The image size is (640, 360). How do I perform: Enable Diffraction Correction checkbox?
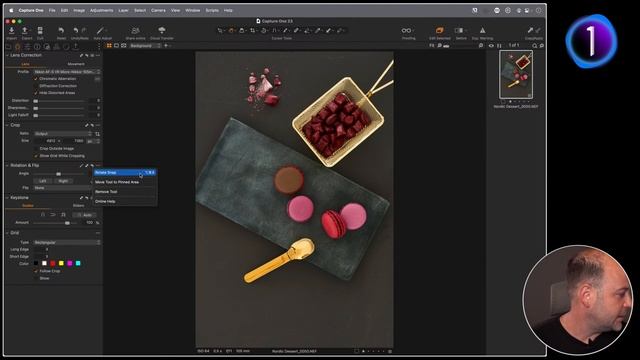pyautogui.click(x=36, y=86)
